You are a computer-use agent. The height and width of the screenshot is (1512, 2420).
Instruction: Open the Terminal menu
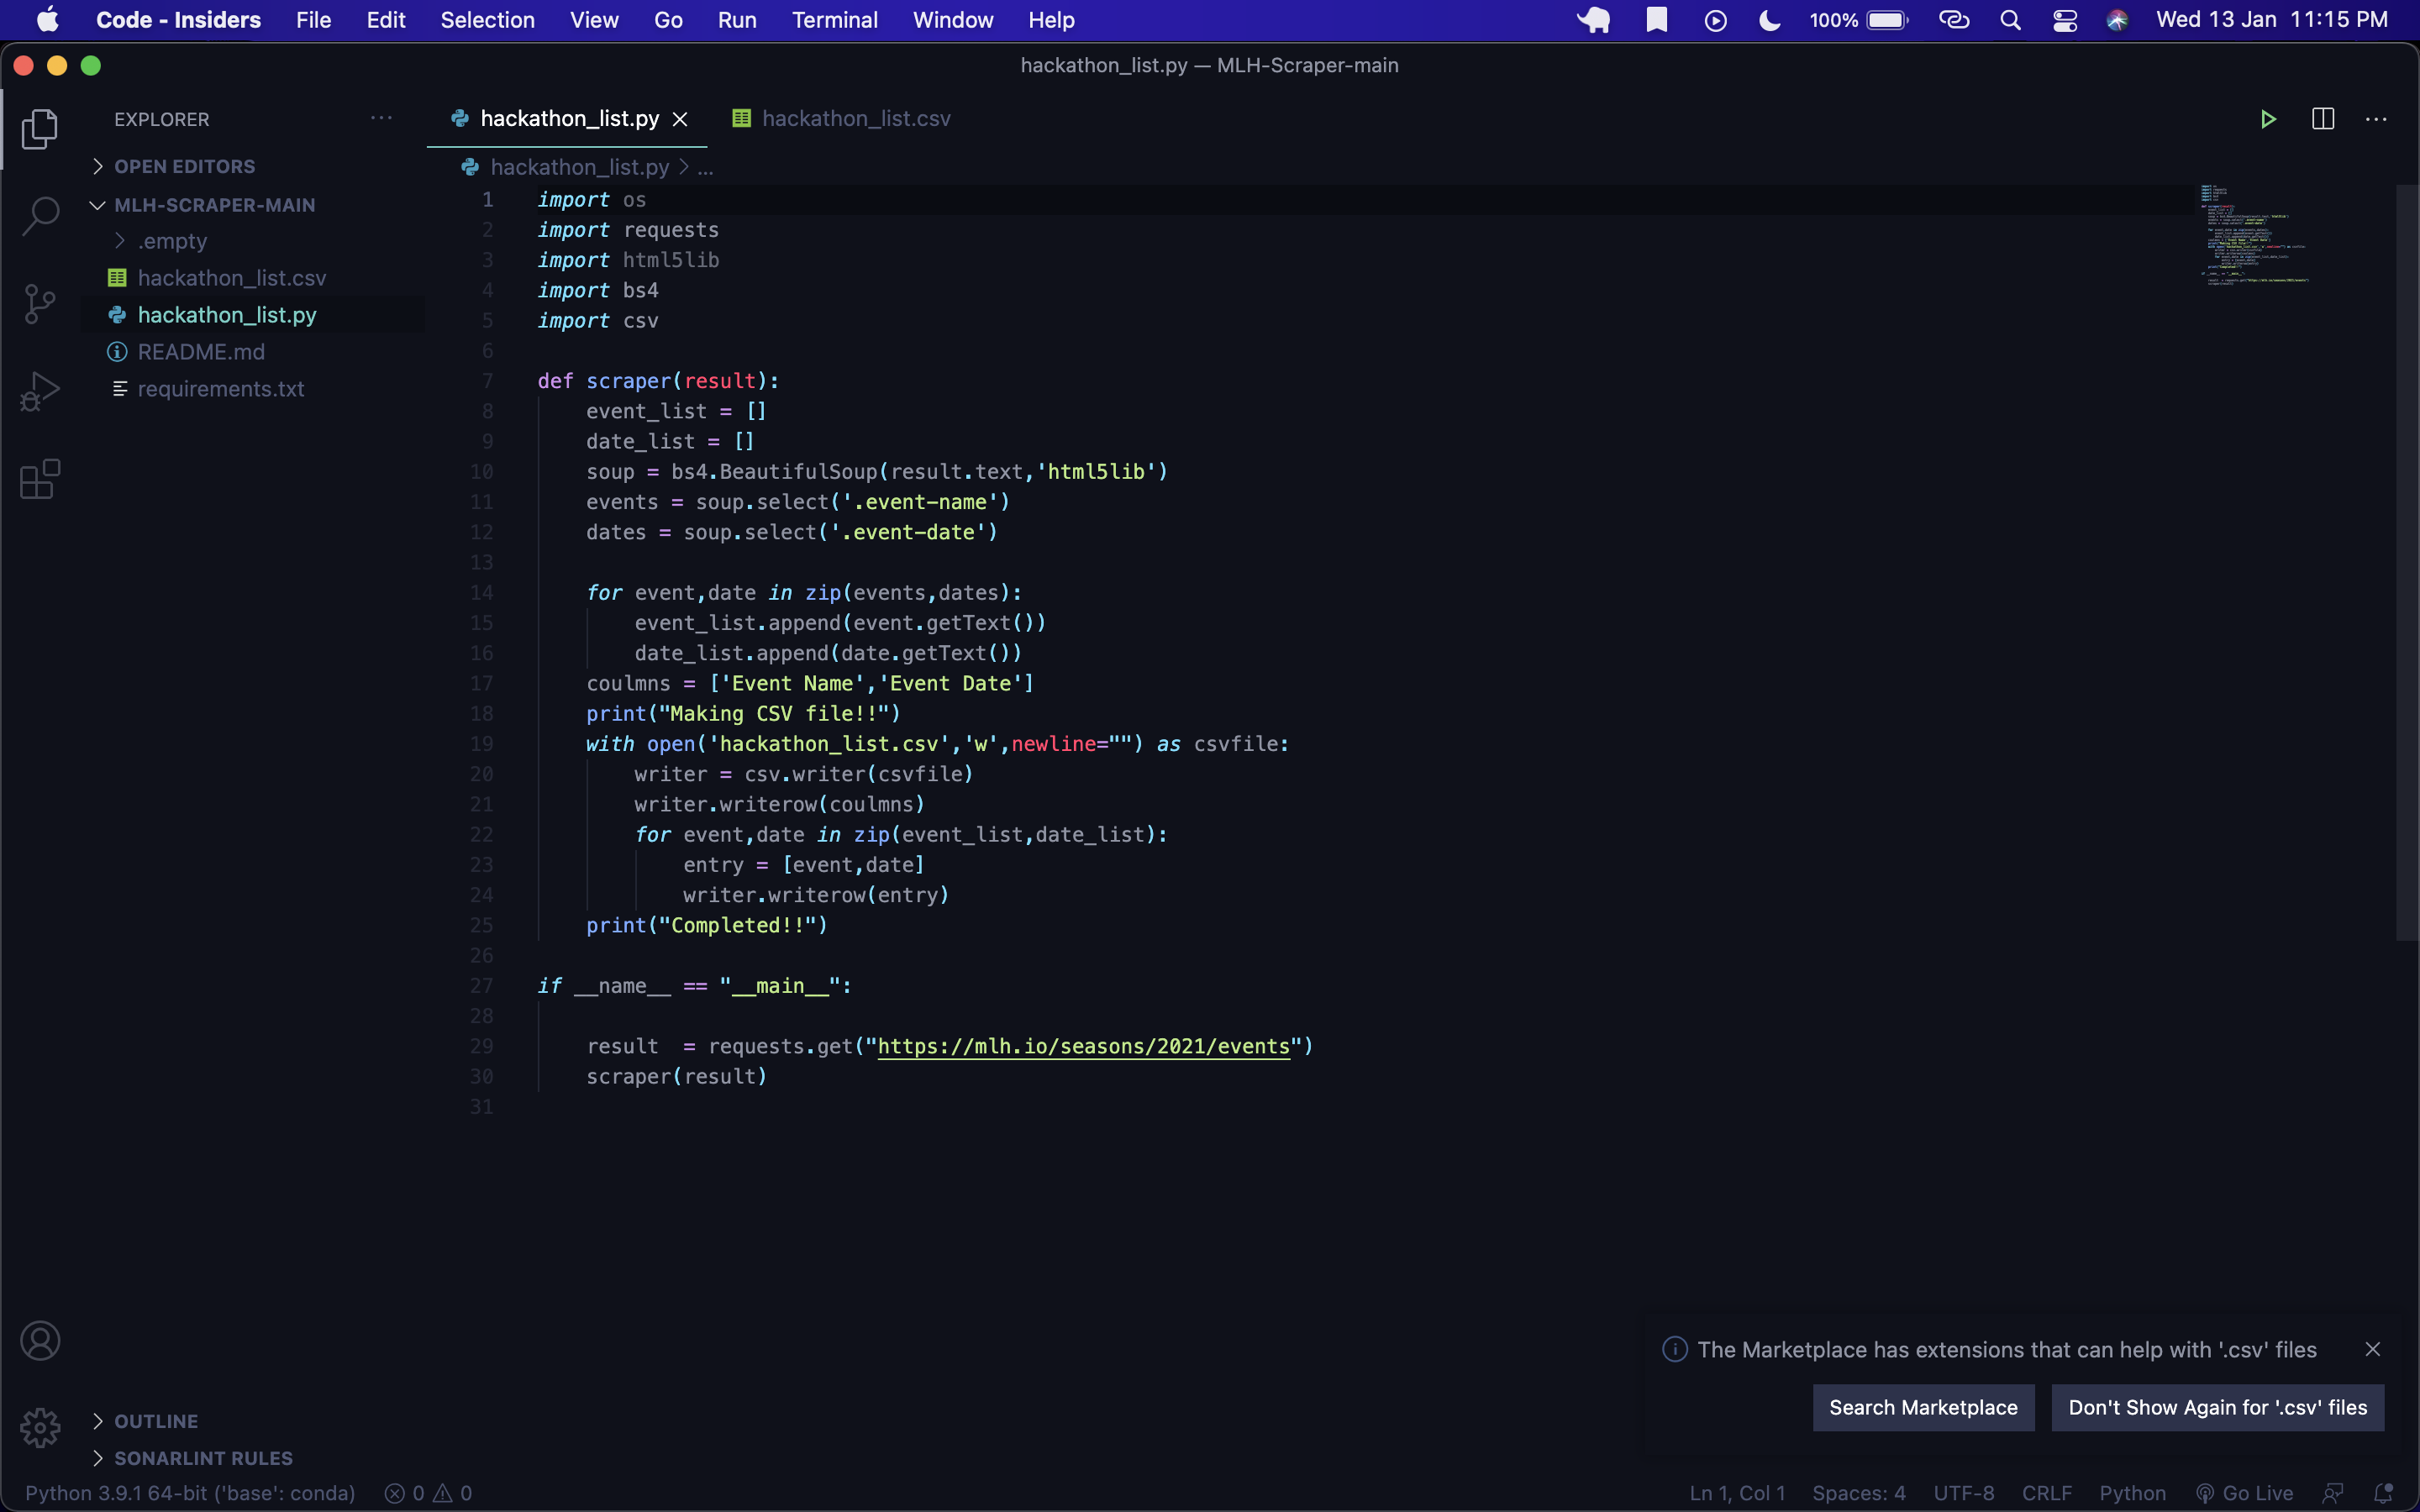click(834, 20)
